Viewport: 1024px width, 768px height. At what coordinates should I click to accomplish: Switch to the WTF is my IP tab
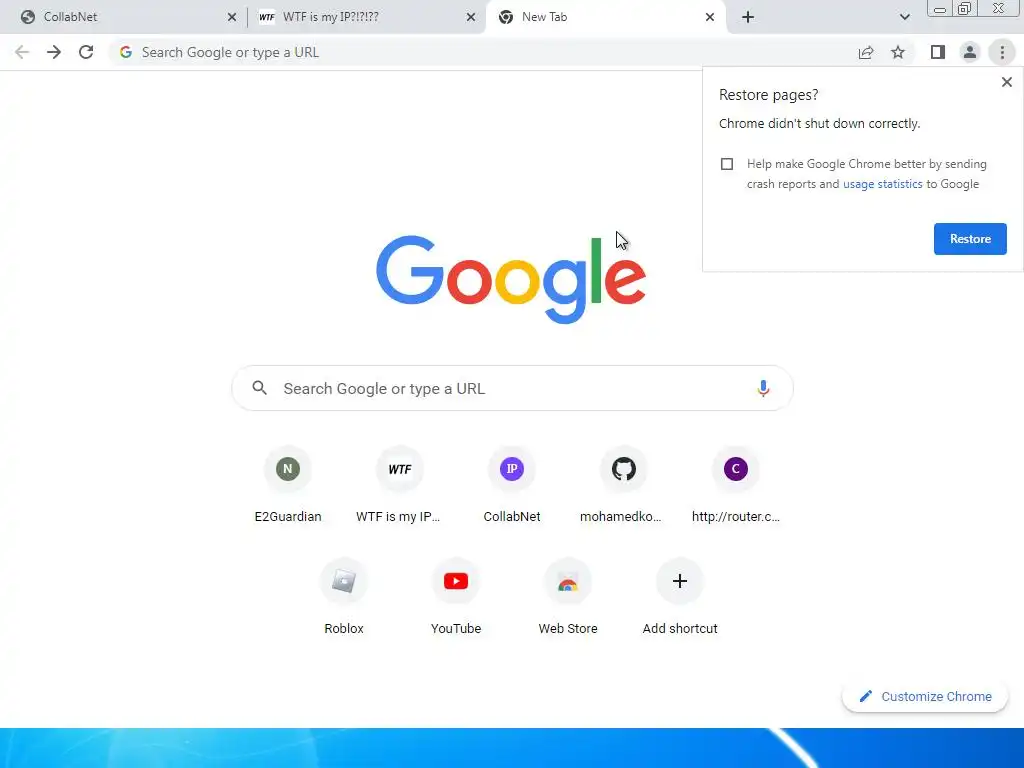(366, 17)
